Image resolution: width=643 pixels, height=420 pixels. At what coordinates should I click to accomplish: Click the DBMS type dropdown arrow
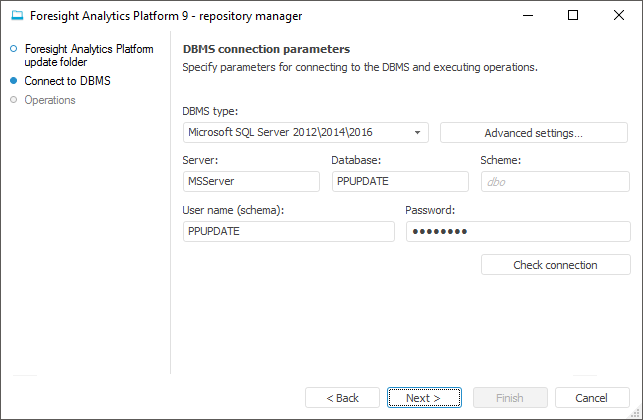[x=417, y=133]
